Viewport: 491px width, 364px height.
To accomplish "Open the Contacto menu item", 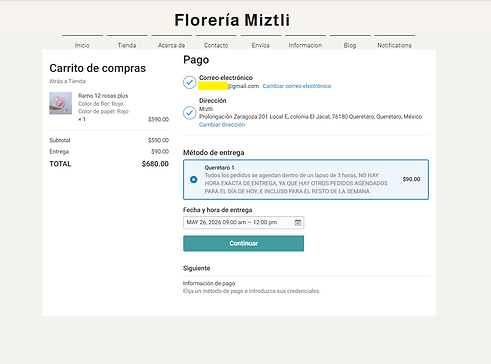I will click(216, 45).
